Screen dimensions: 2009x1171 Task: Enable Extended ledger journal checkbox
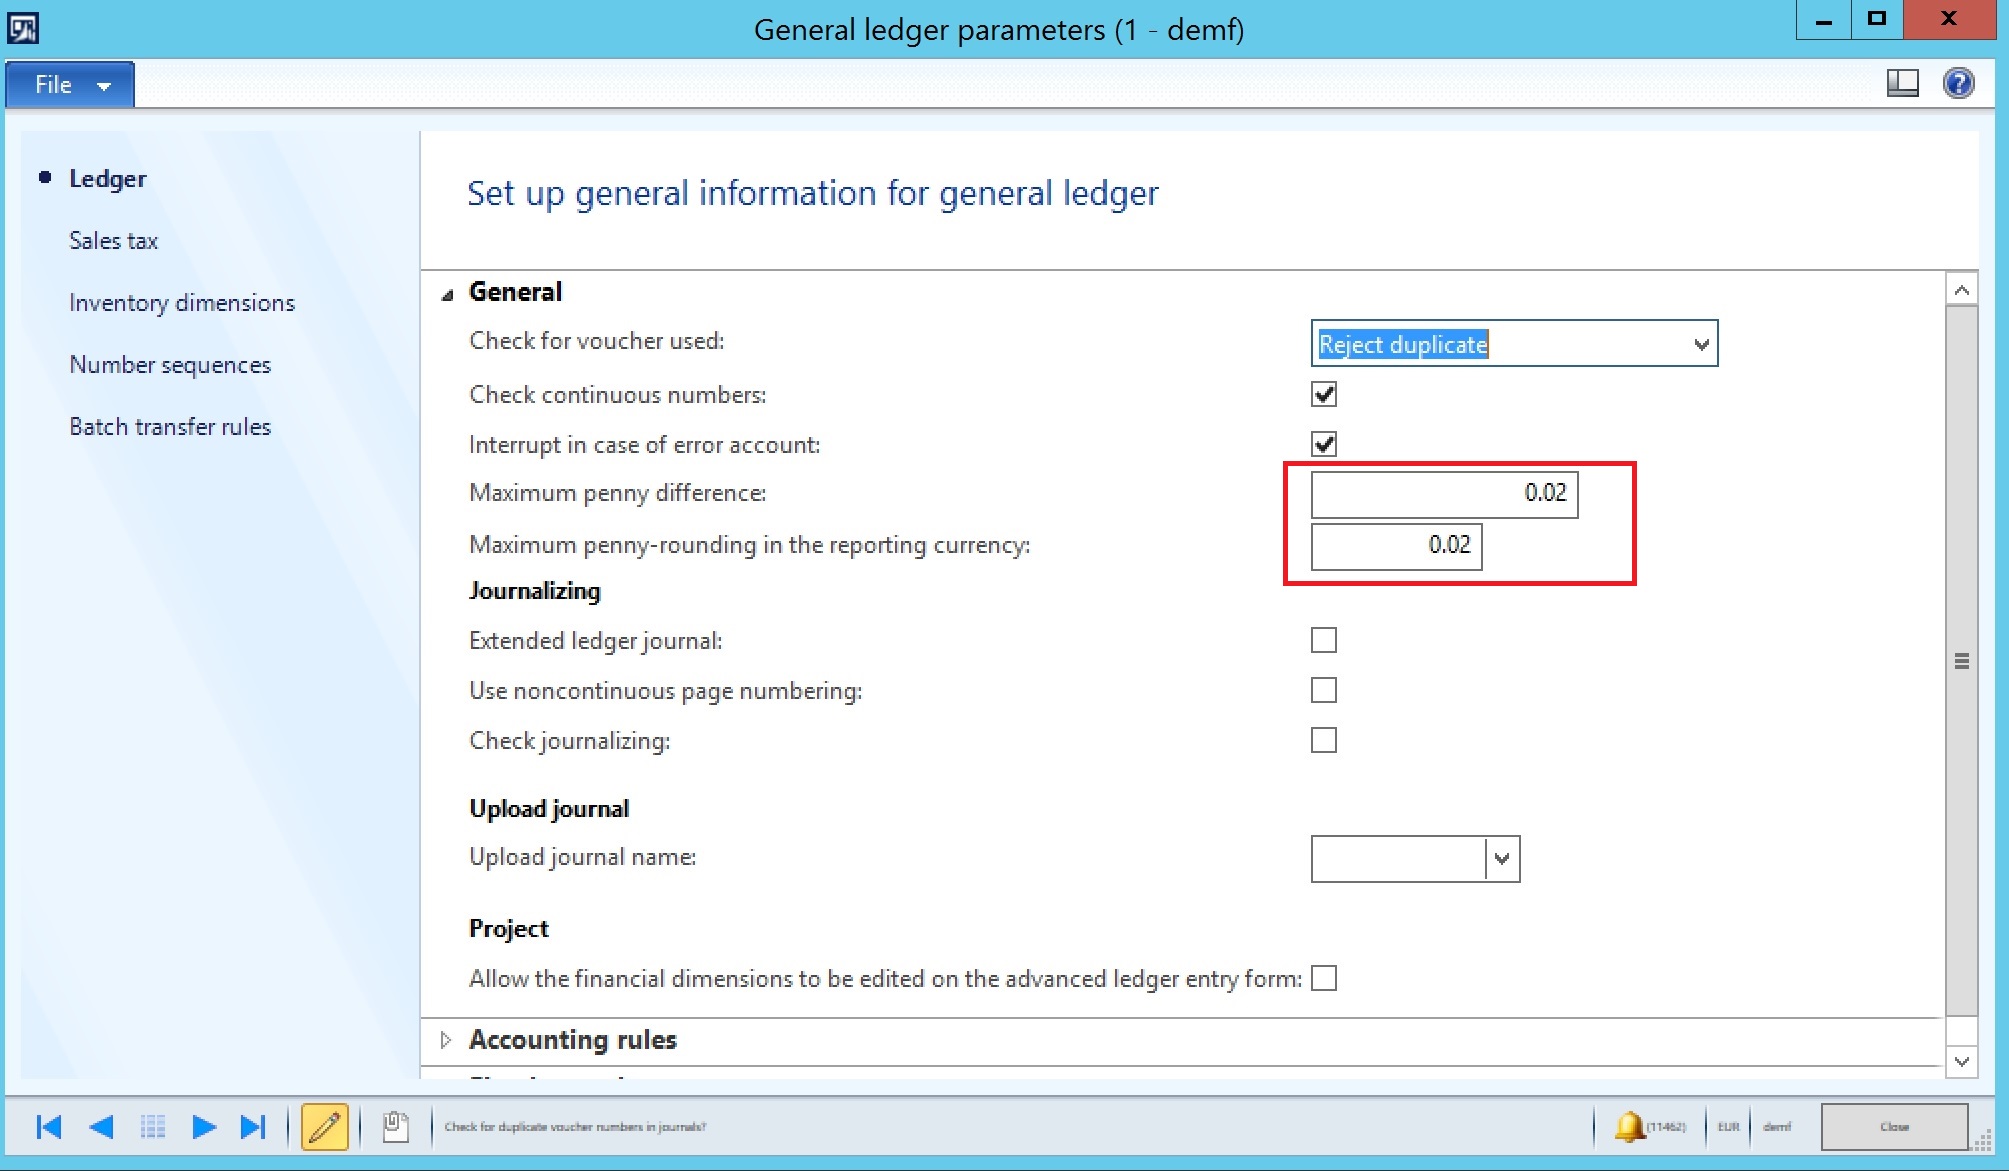pyautogui.click(x=1324, y=640)
